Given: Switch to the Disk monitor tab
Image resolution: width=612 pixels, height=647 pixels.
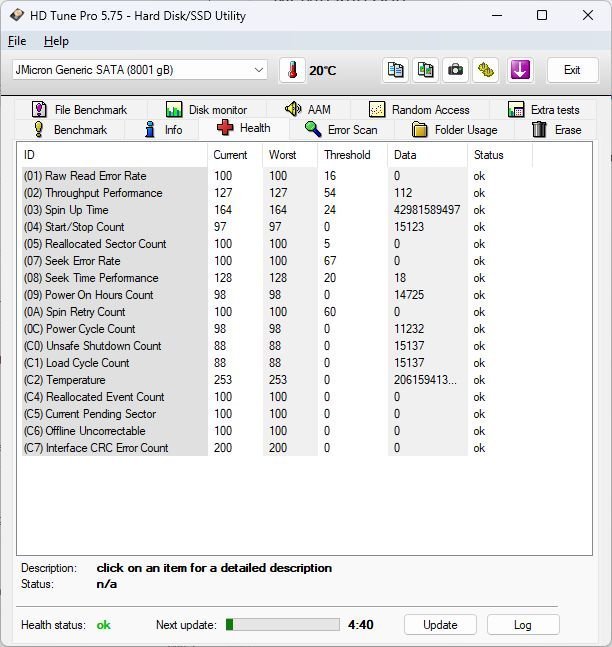Looking at the screenshot, I should click(206, 110).
